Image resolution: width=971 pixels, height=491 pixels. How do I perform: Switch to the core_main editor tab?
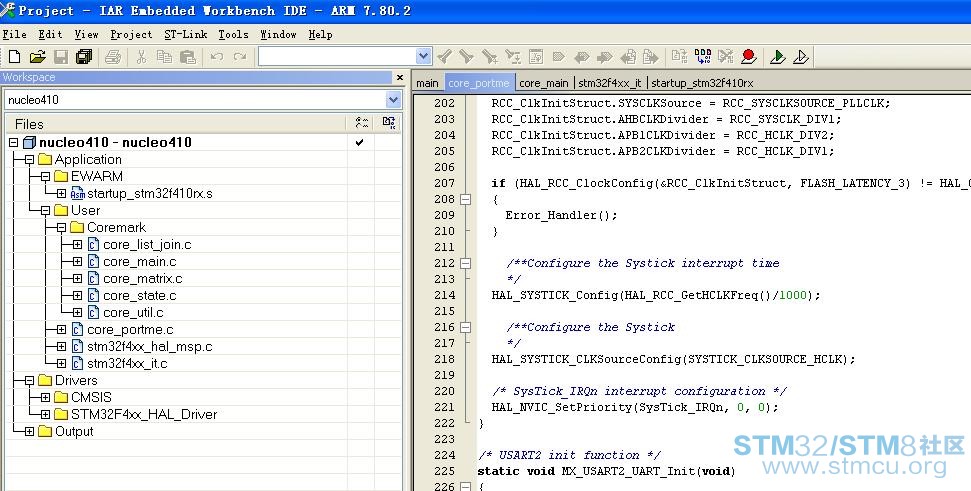pyautogui.click(x=543, y=83)
